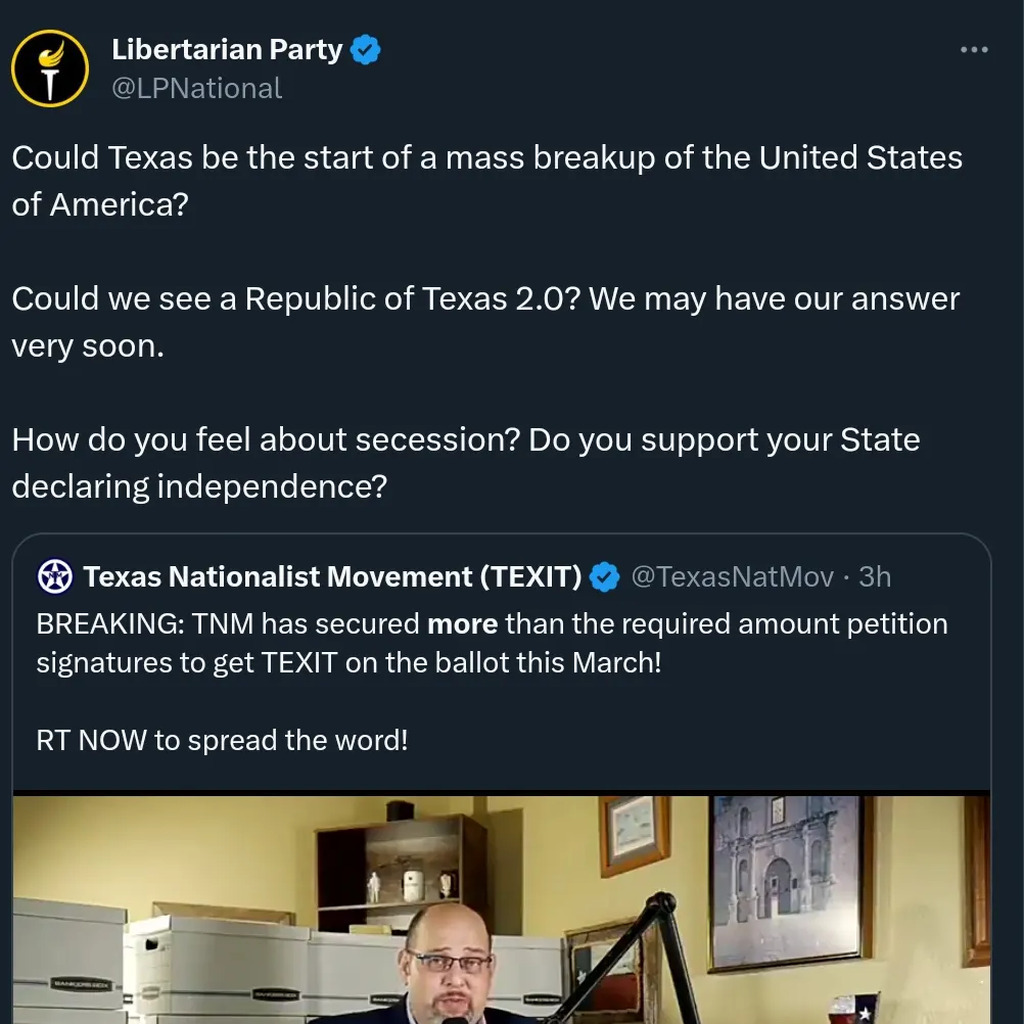The width and height of the screenshot is (1024, 1024).
Task: Click the Texas Nationalist Movement verified badge
Action: pyautogui.click(x=604, y=577)
